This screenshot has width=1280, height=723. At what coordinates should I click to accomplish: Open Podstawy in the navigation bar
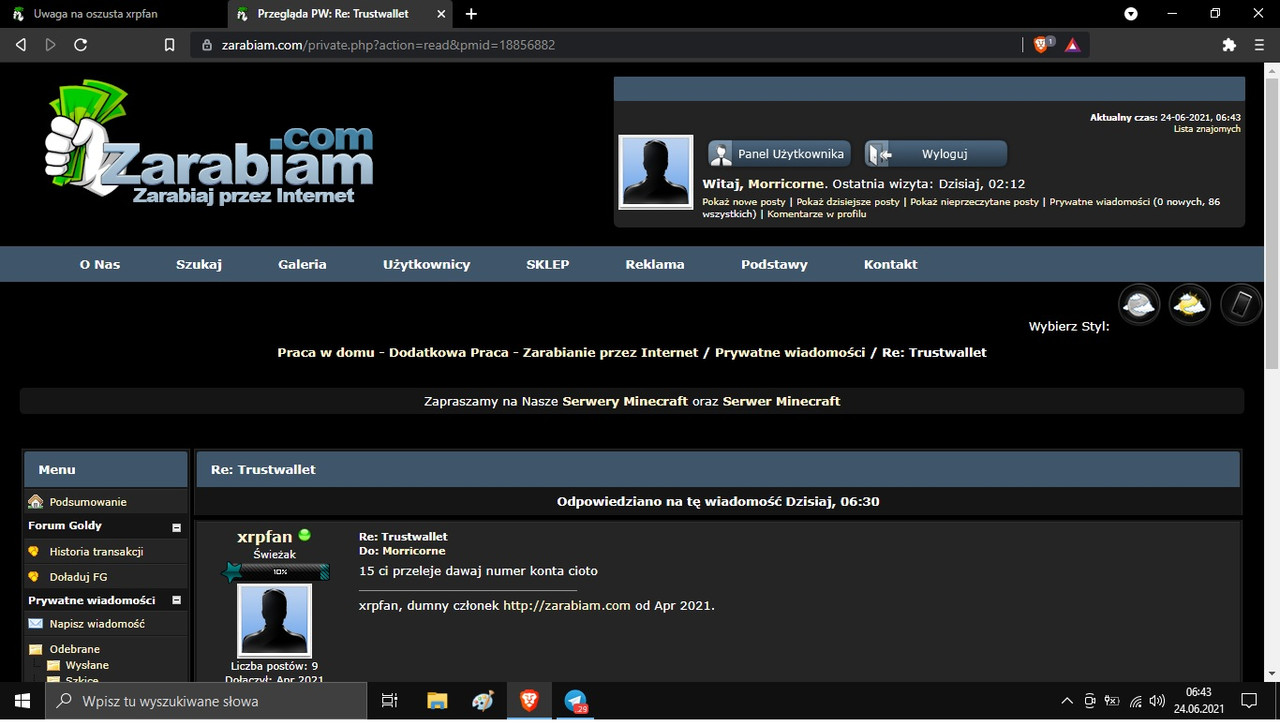pyautogui.click(x=774, y=264)
